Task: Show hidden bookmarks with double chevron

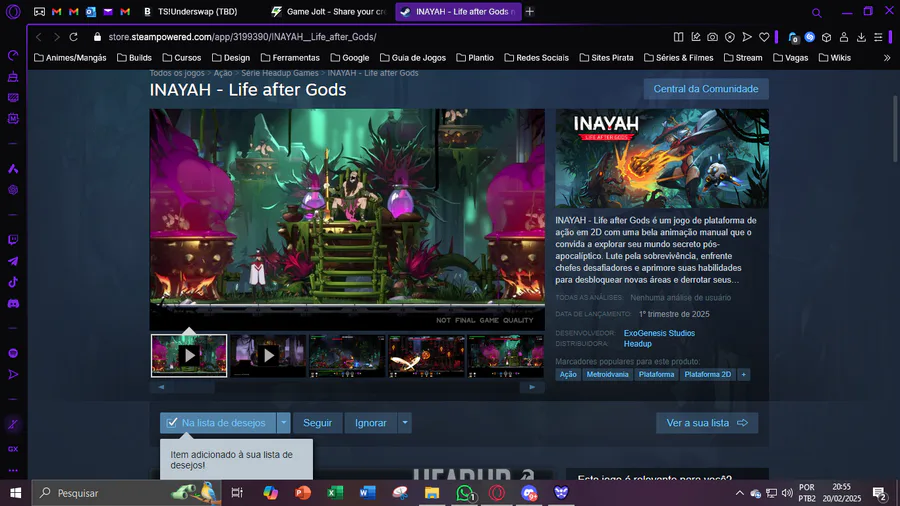Action: (887, 58)
